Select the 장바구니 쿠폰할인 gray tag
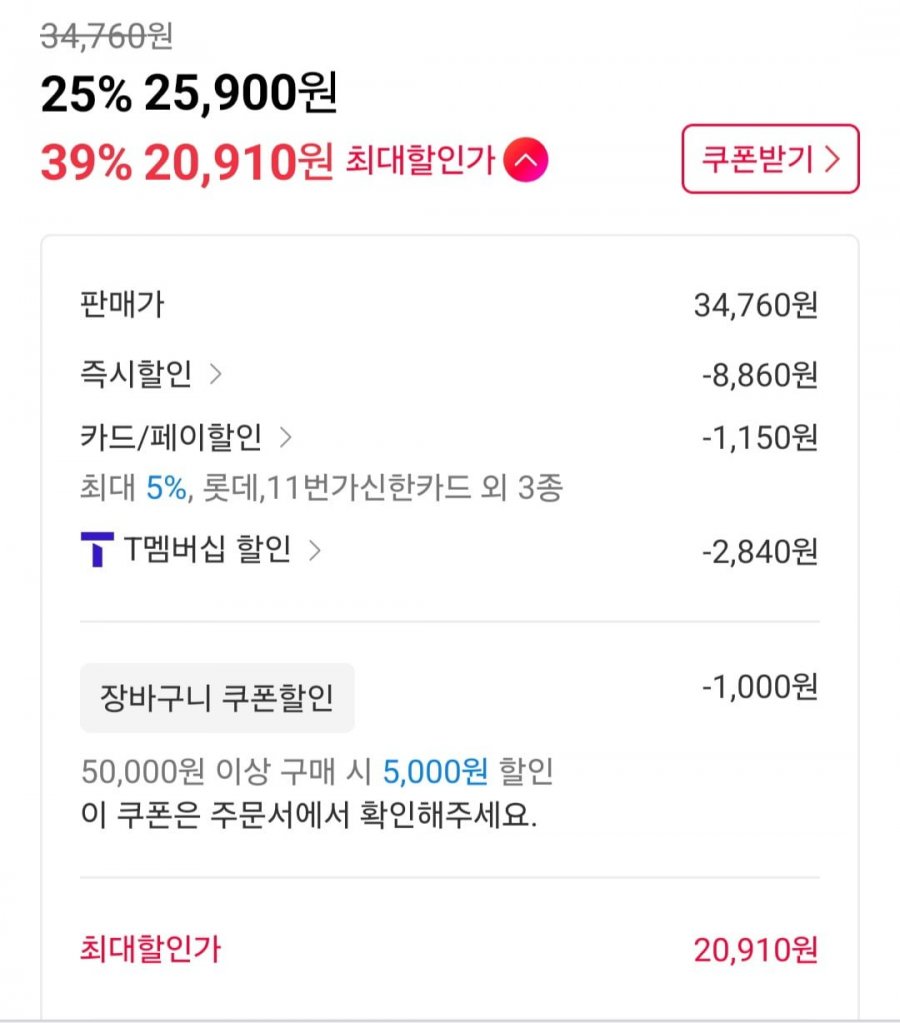 coord(217,697)
